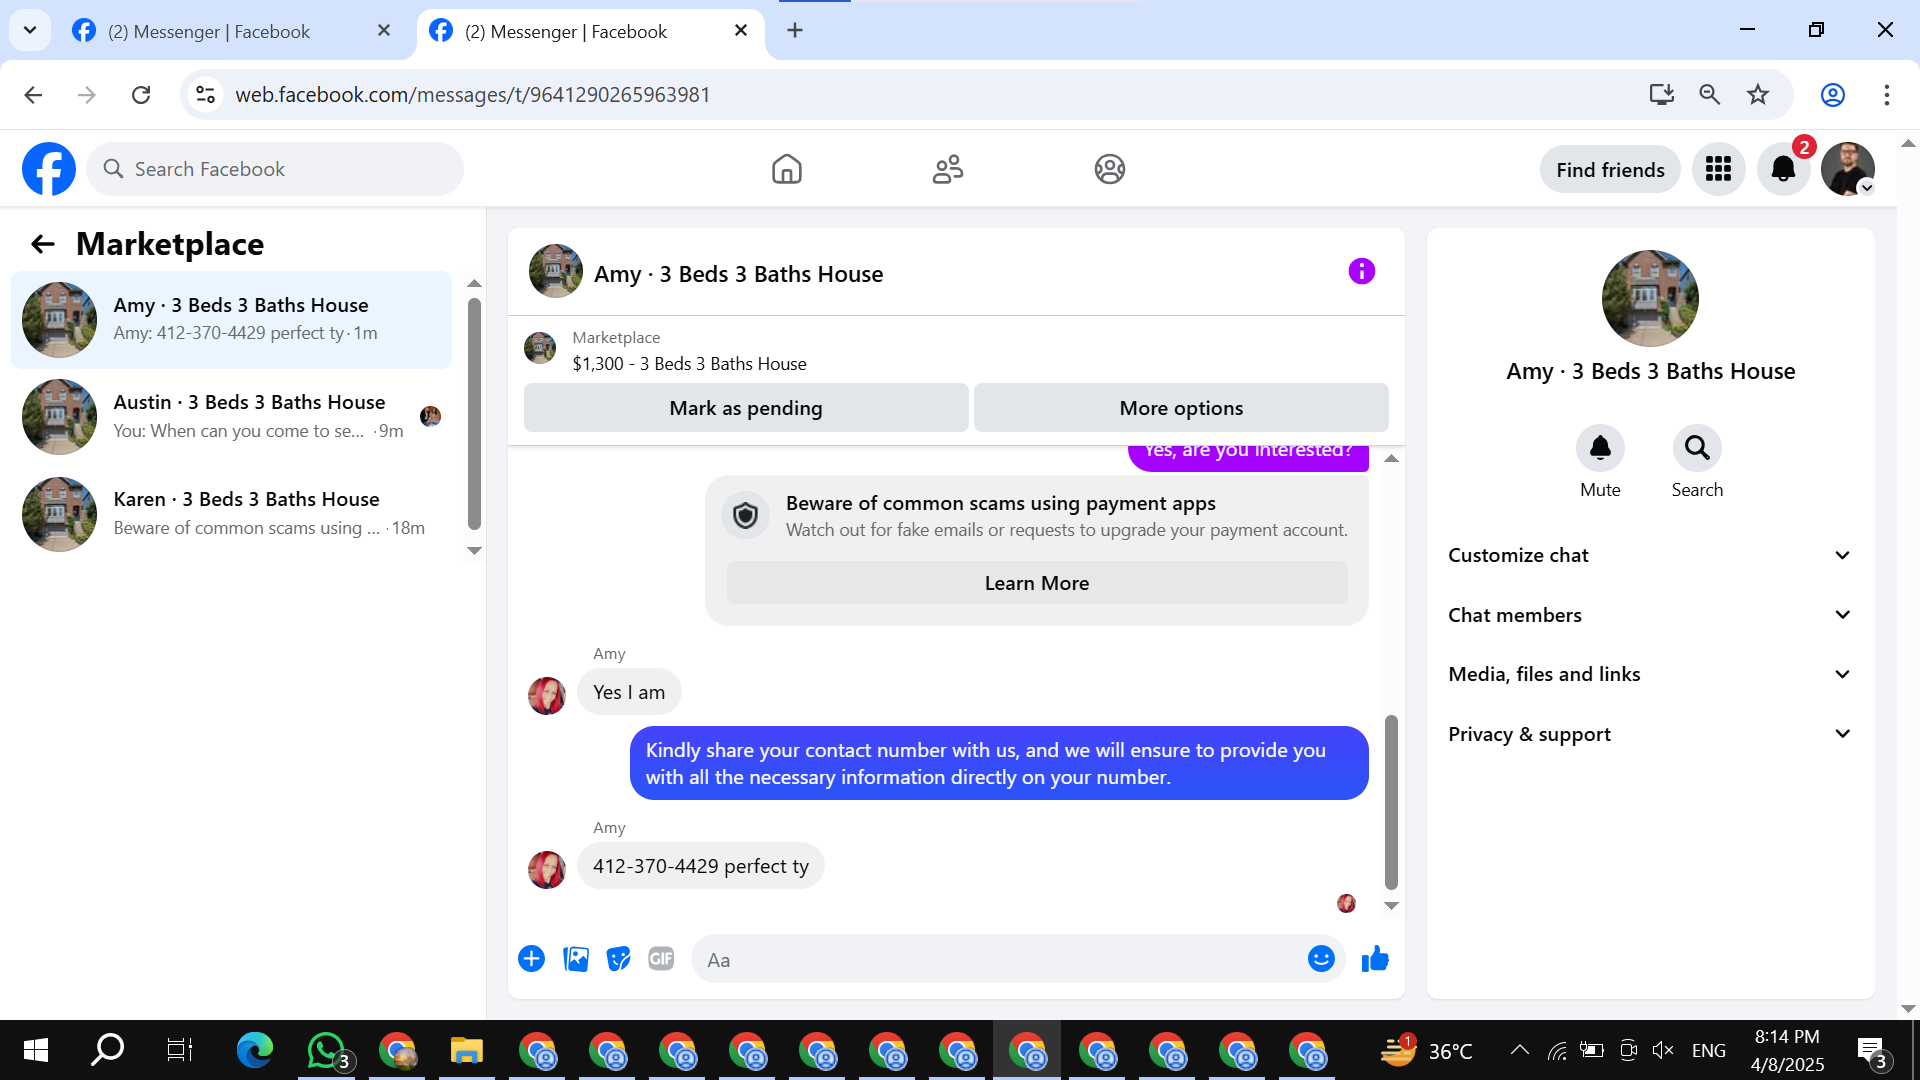
Task: Click the thumbs-up like send icon
Action: (x=1375, y=959)
